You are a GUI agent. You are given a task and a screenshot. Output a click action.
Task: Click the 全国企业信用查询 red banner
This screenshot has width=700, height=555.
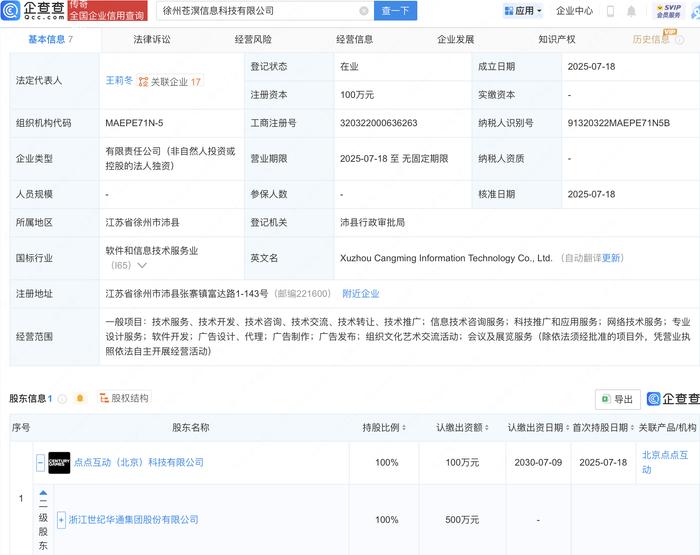tap(108, 11)
